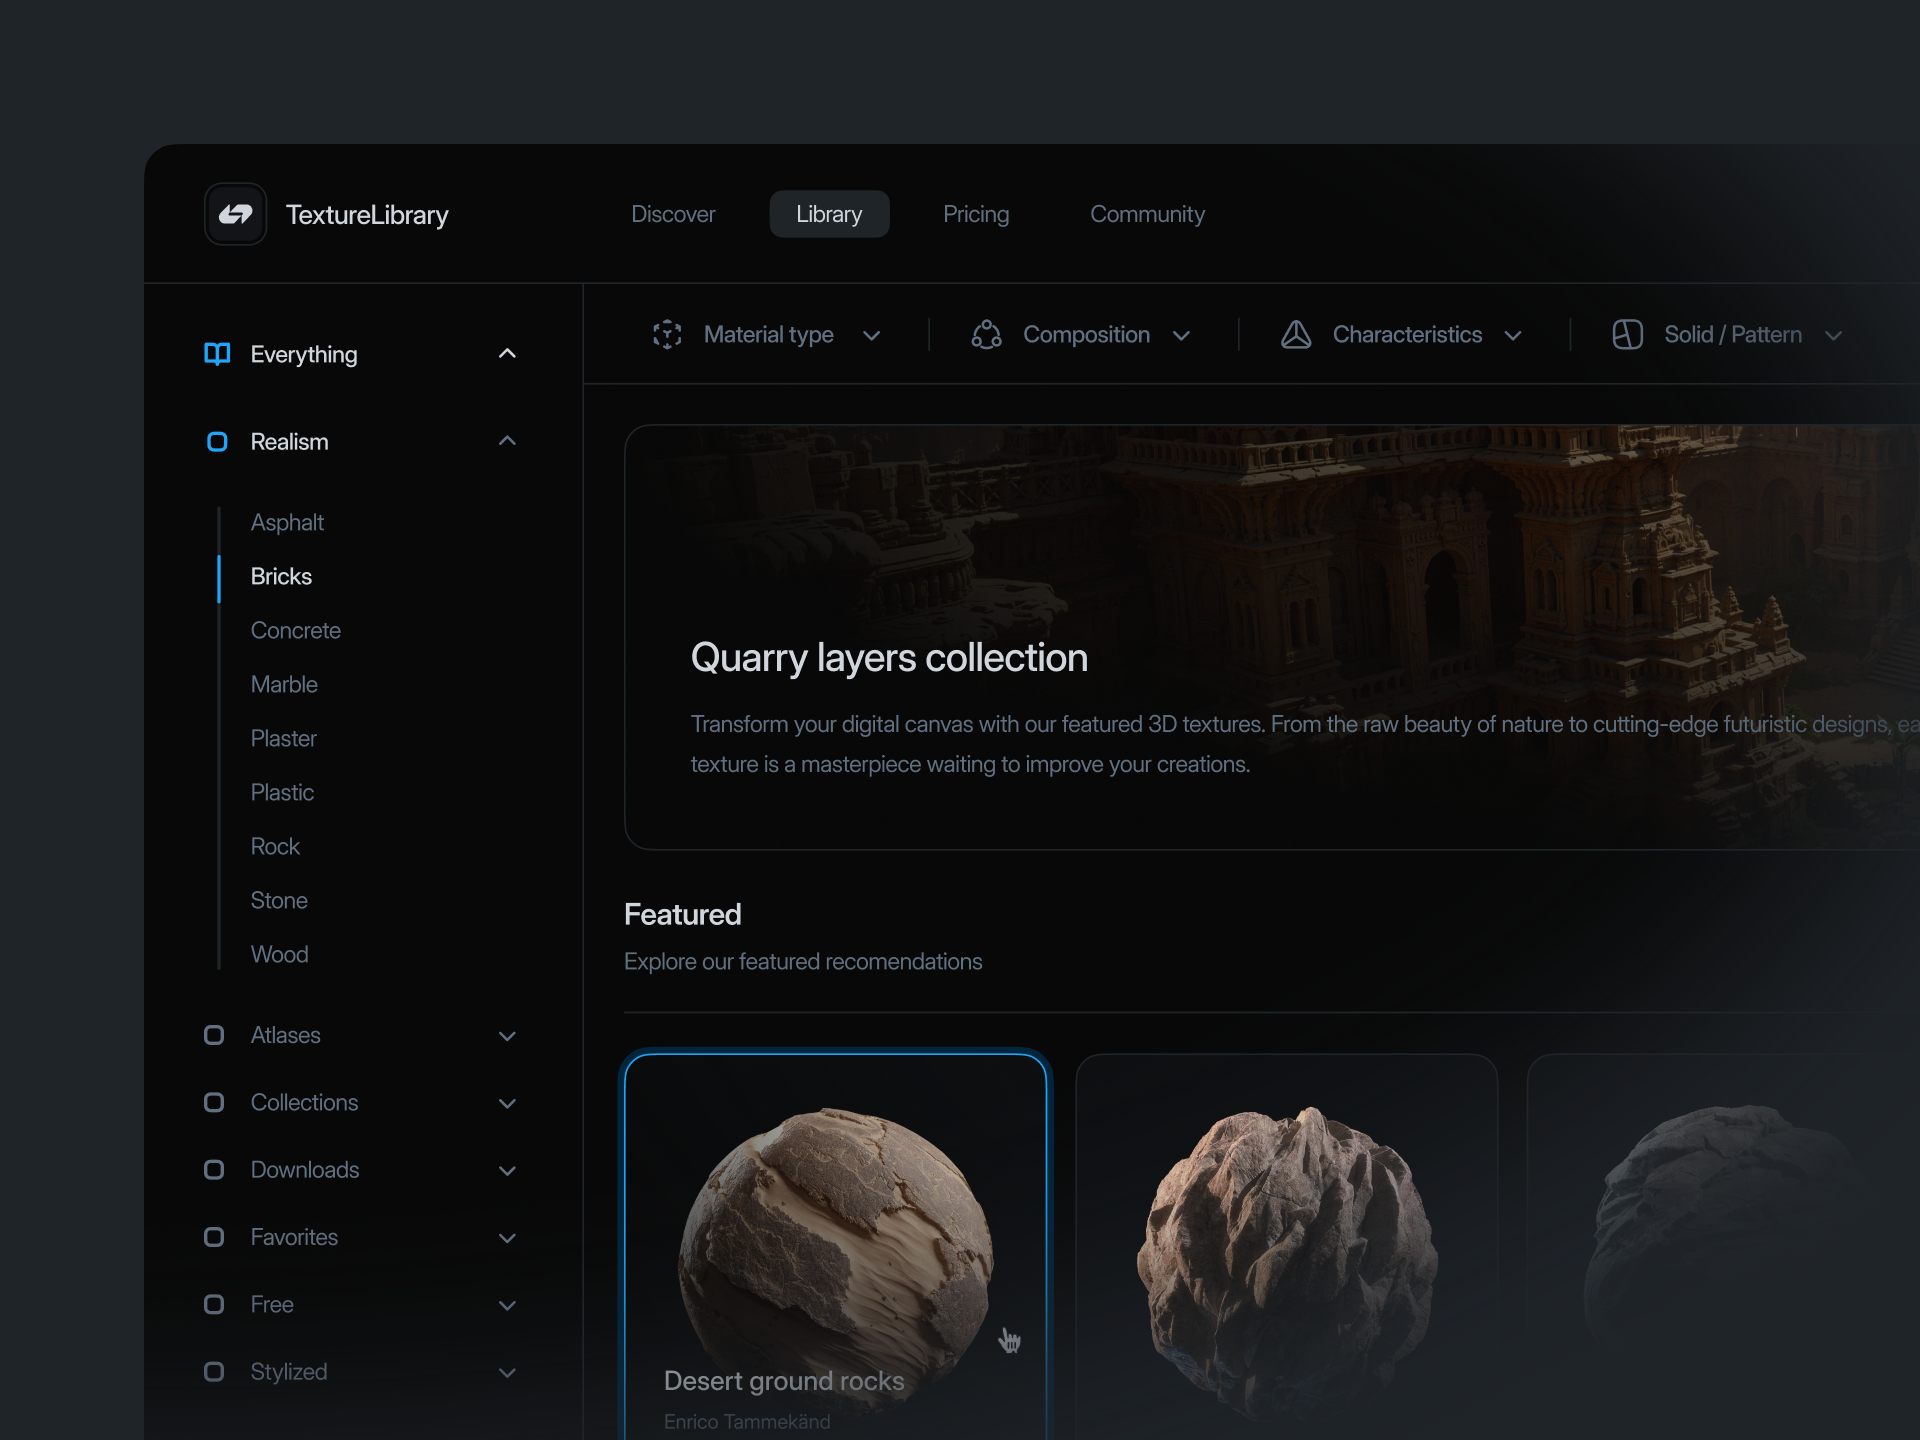This screenshot has width=1920, height=1440.
Task: Click author name Enrico Tammekänd
Action: point(747,1422)
